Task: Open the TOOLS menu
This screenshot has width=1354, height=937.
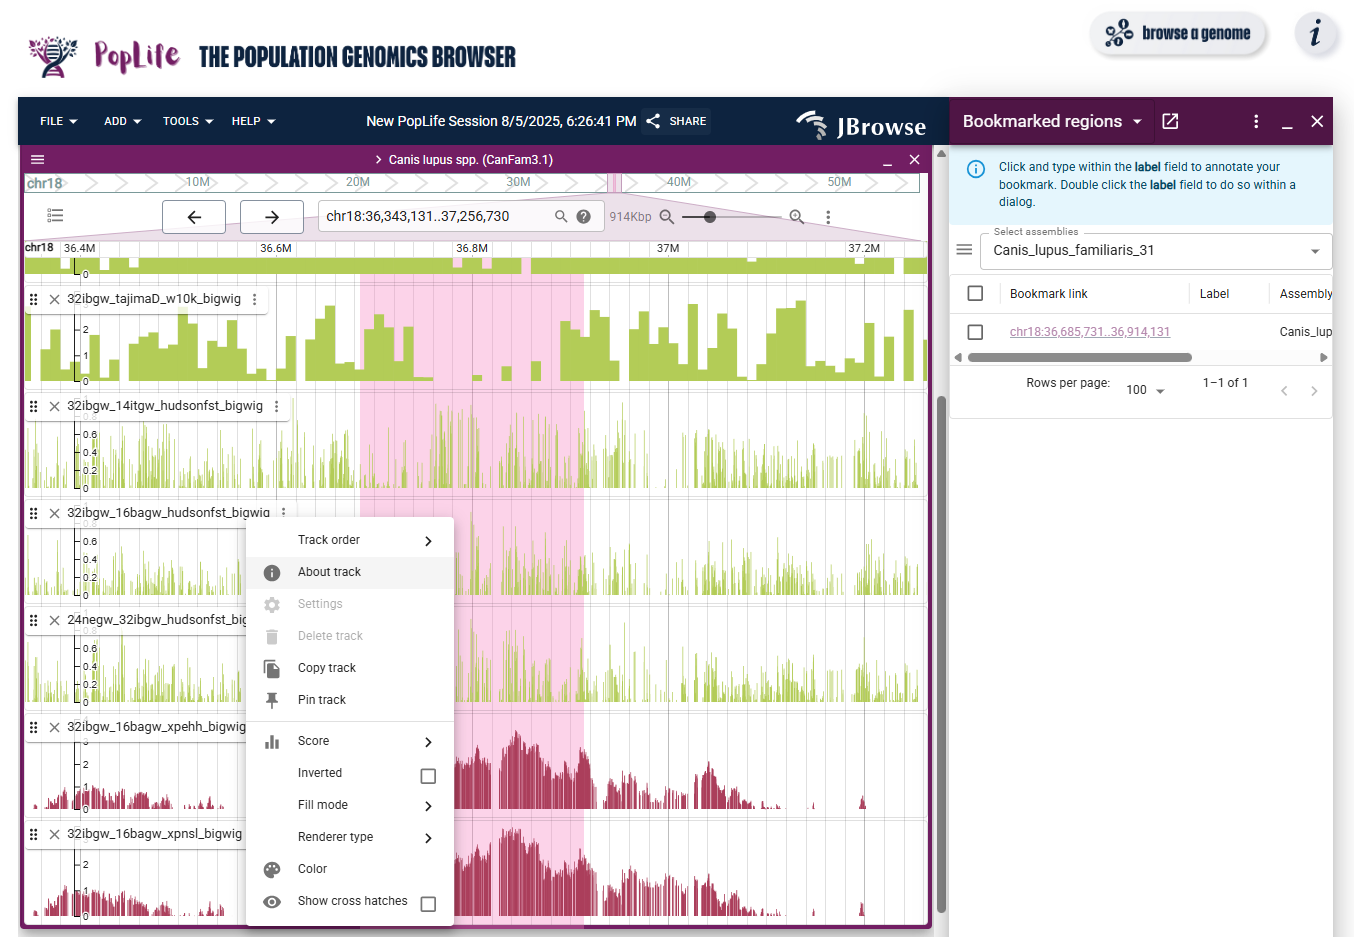Action: 188,121
